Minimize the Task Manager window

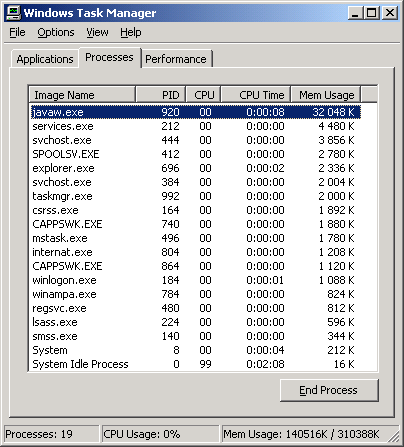pos(355,13)
